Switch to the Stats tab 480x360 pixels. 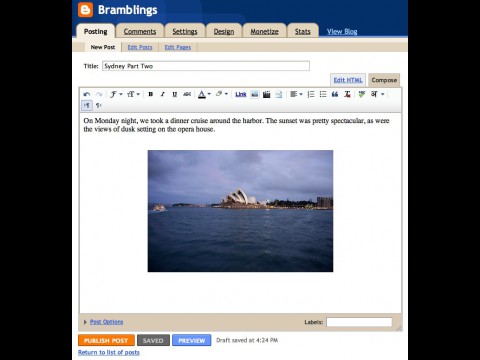coord(302,32)
